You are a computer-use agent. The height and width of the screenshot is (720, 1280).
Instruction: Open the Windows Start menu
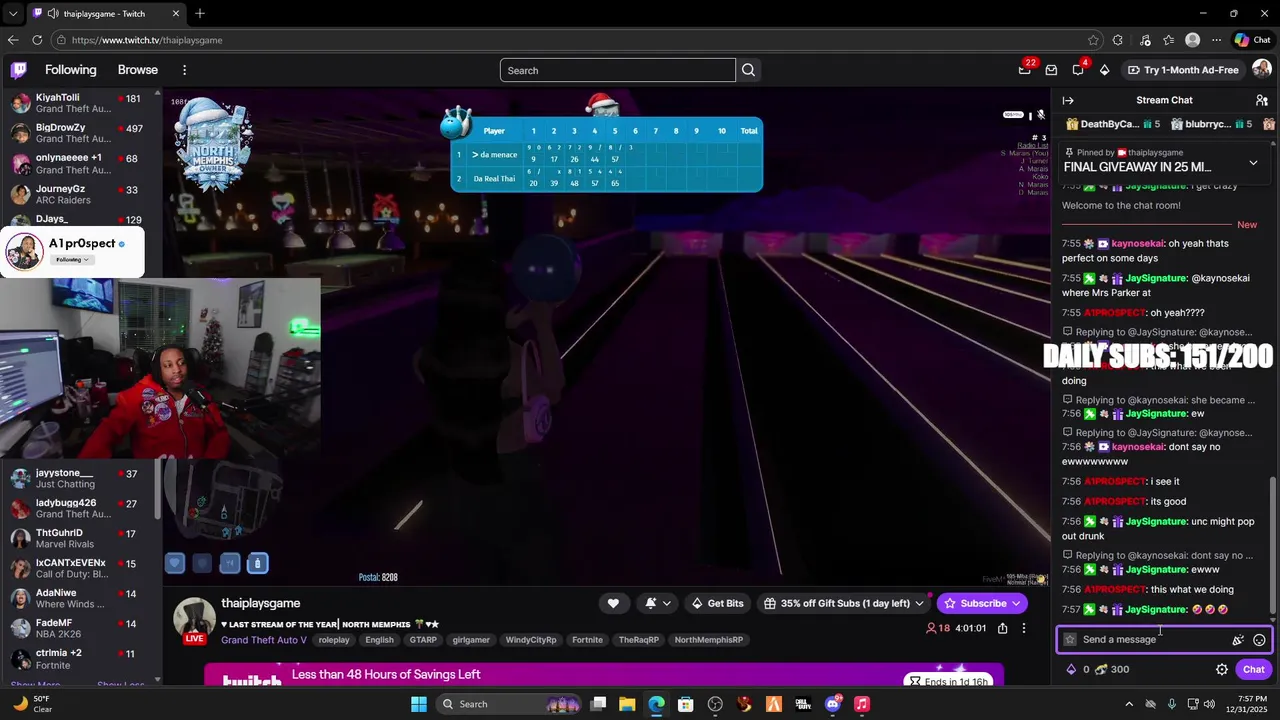(x=419, y=704)
